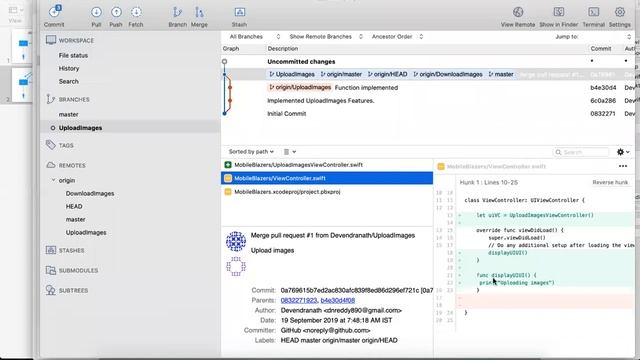The height and width of the screenshot is (360, 640).
Task: Click the Description column header
Action: coord(283,49)
